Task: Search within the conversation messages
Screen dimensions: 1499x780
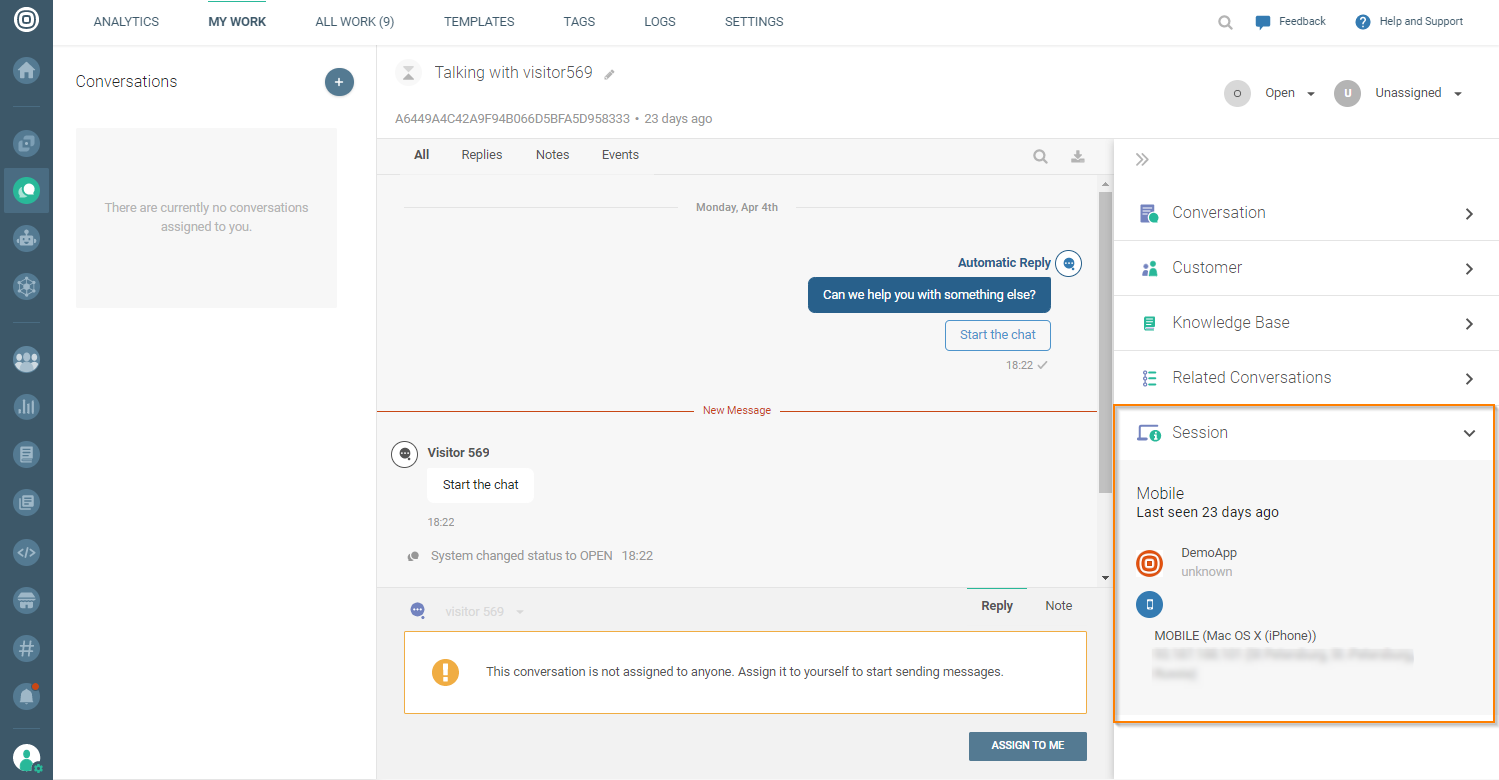Action: 1040,156
